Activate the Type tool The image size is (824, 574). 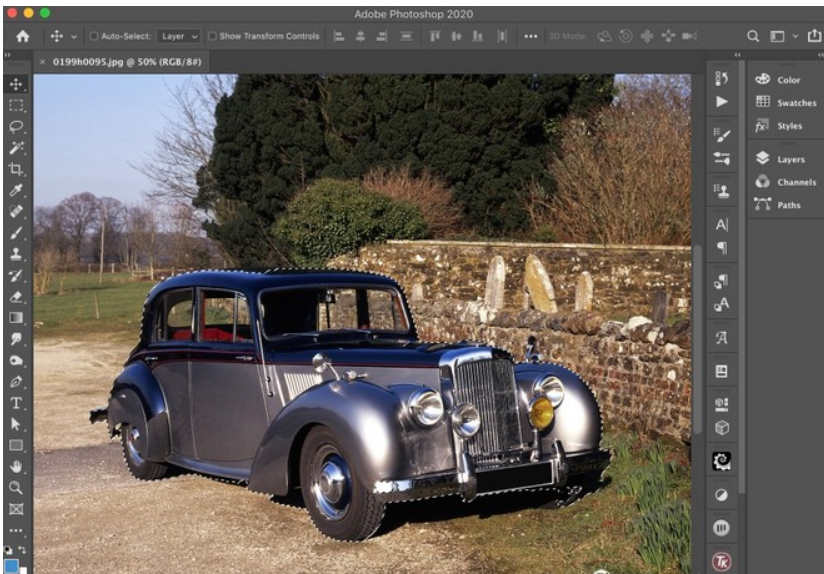click(16, 403)
